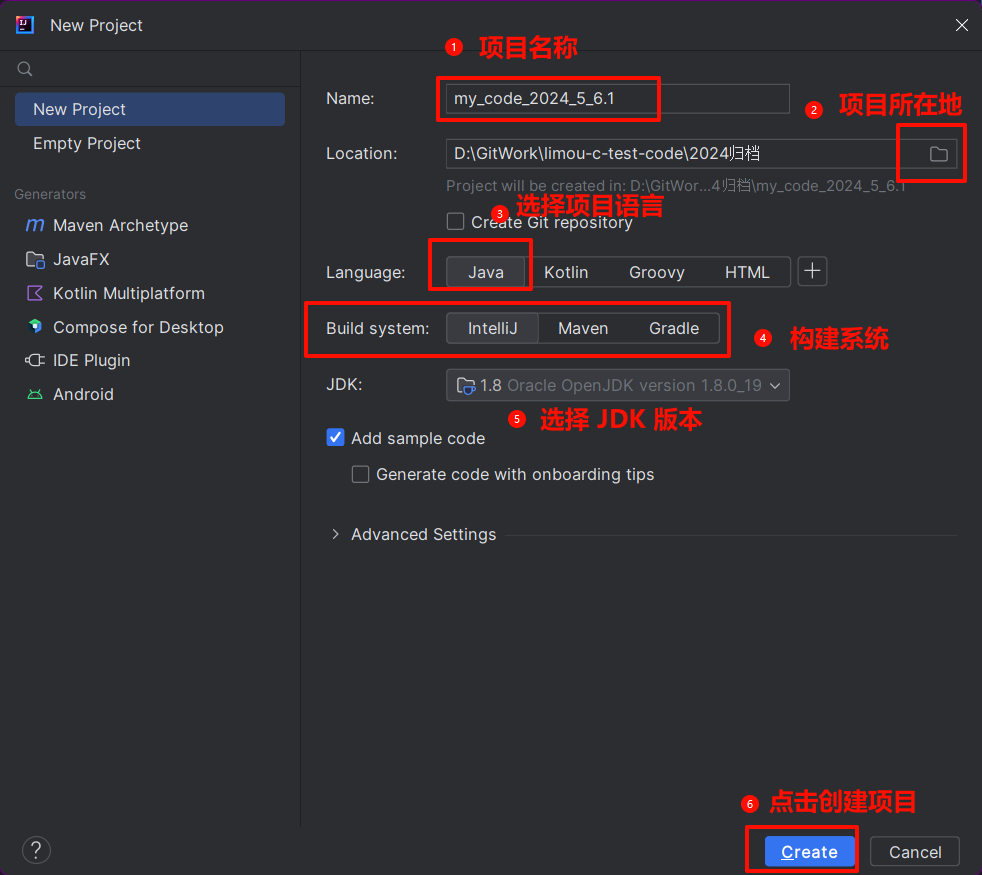Screen dimensions: 982x875
Task: Select Empty Project in sidebar
Action: 87,144
